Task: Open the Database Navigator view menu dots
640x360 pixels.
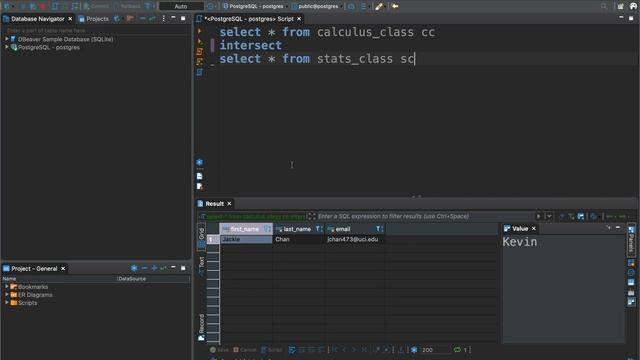Action: pos(164,18)
